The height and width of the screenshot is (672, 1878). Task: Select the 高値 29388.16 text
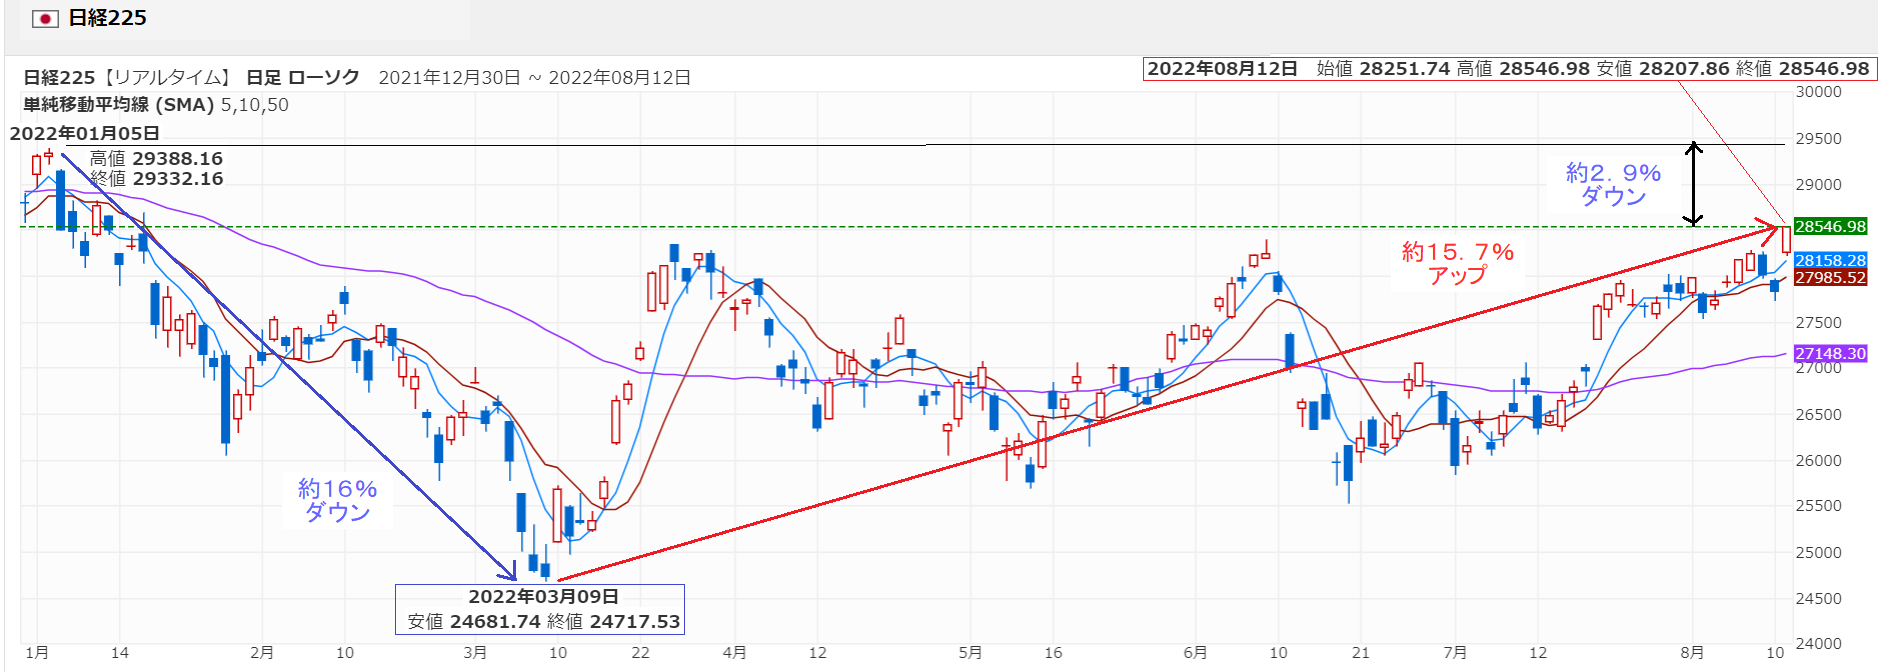[x=156, y=158]
